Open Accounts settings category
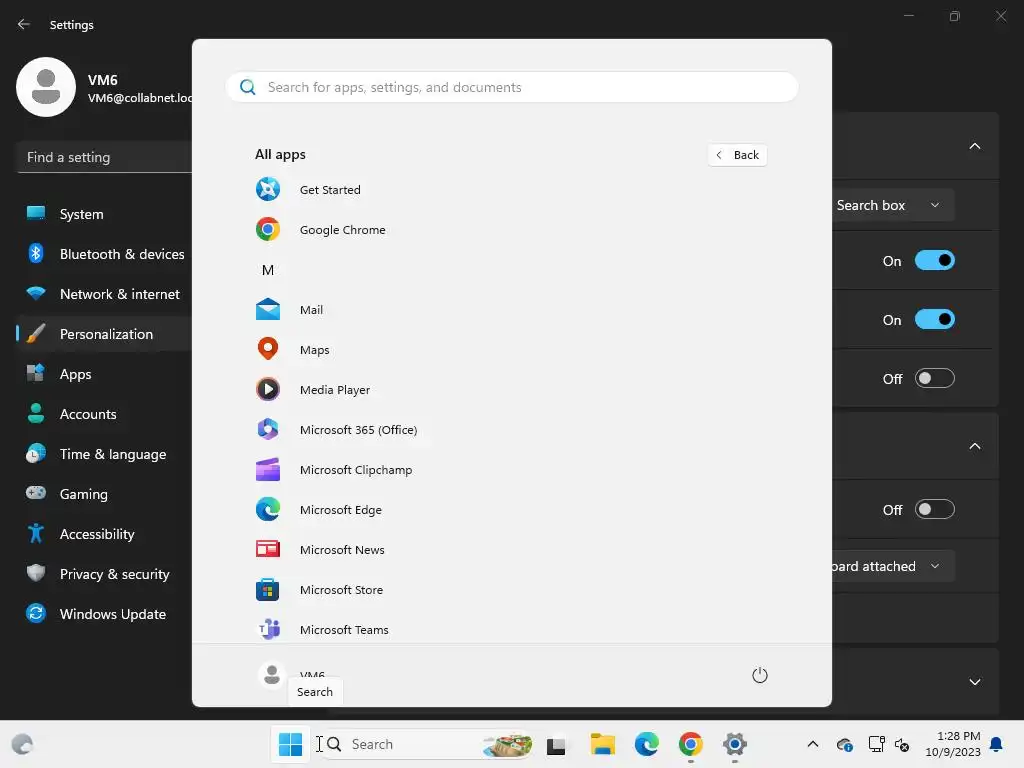This screenshot has width=1024, height=768. [104, 414]
